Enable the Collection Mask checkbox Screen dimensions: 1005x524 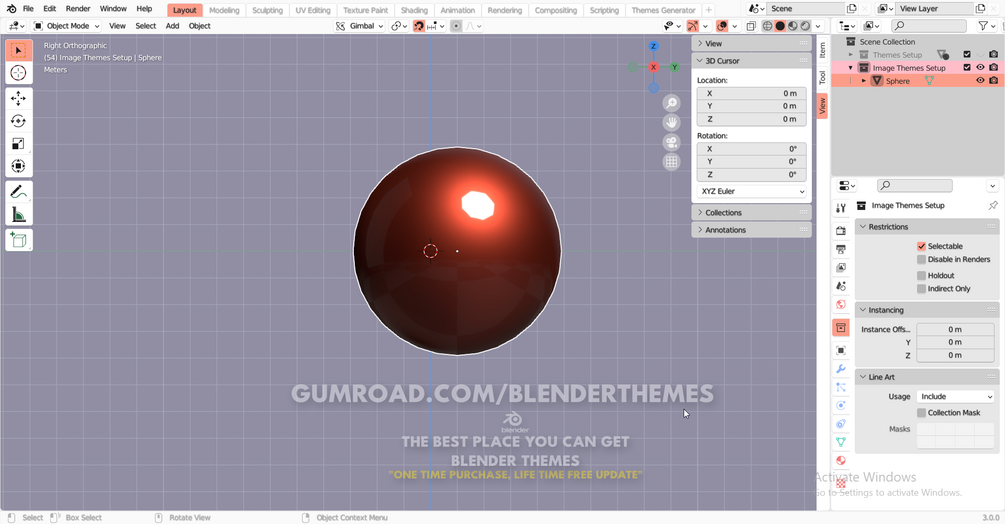(x=921, y=413)
